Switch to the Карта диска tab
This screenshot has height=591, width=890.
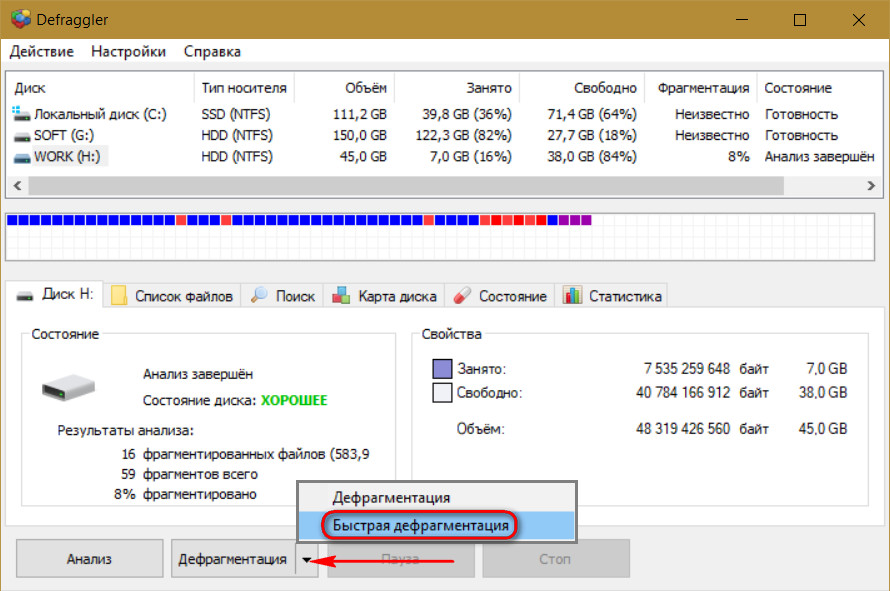(384, 296)
